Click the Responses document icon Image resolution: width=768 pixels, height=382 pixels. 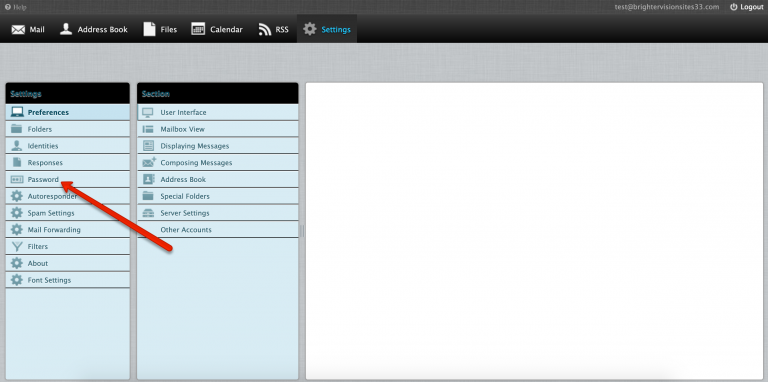click(17, 162)
